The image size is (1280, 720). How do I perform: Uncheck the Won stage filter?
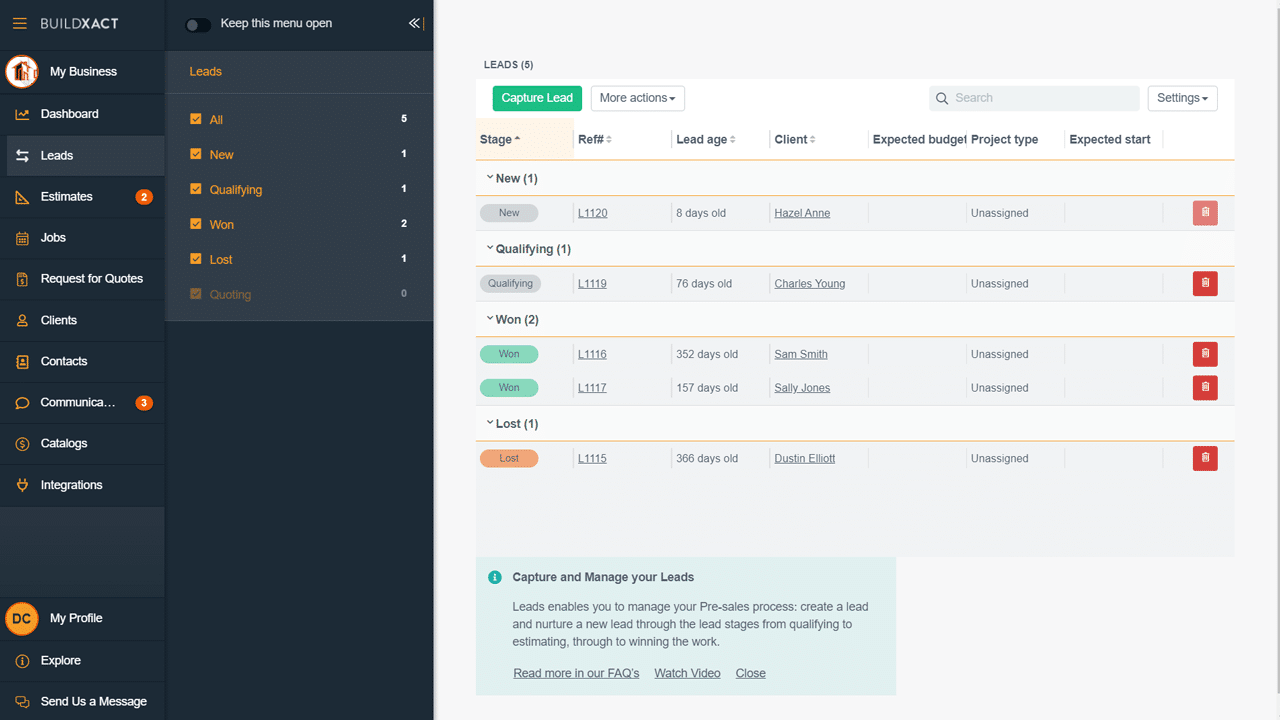pyautogui.click(x=196, y=224)
